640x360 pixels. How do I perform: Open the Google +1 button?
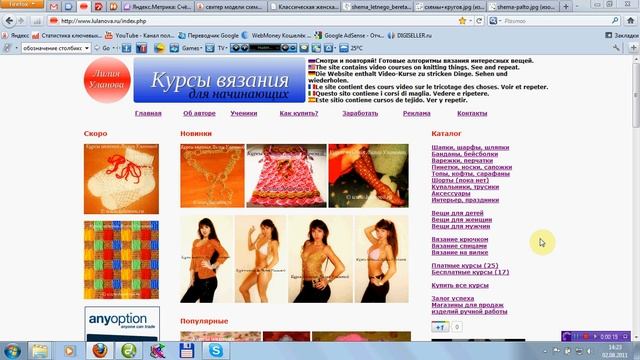(x=440, y=327)
